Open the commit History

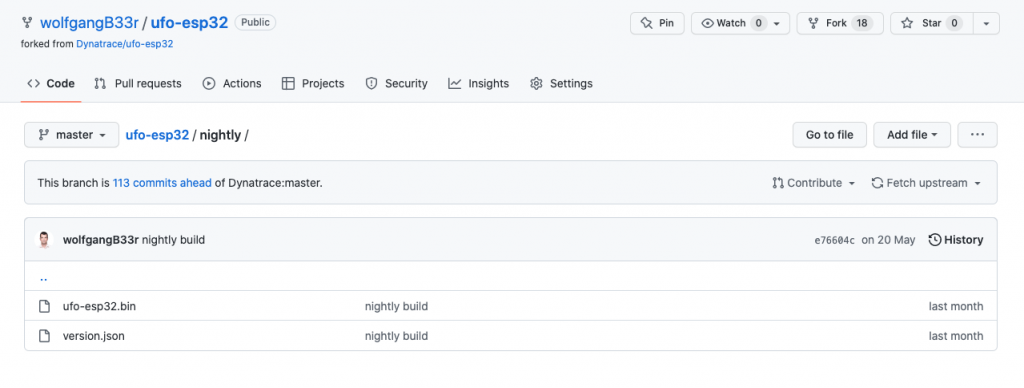tap(956, 240)
